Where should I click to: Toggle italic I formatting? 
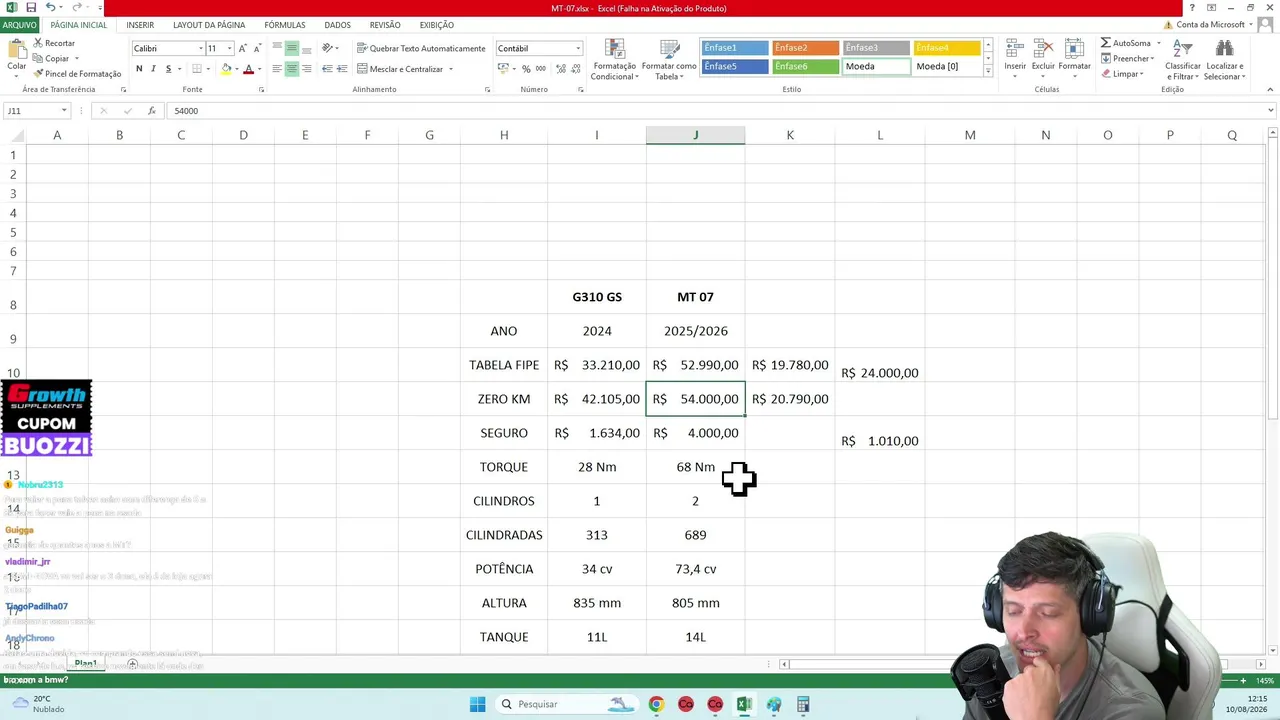pyautogui.click(x=153, y=69)
